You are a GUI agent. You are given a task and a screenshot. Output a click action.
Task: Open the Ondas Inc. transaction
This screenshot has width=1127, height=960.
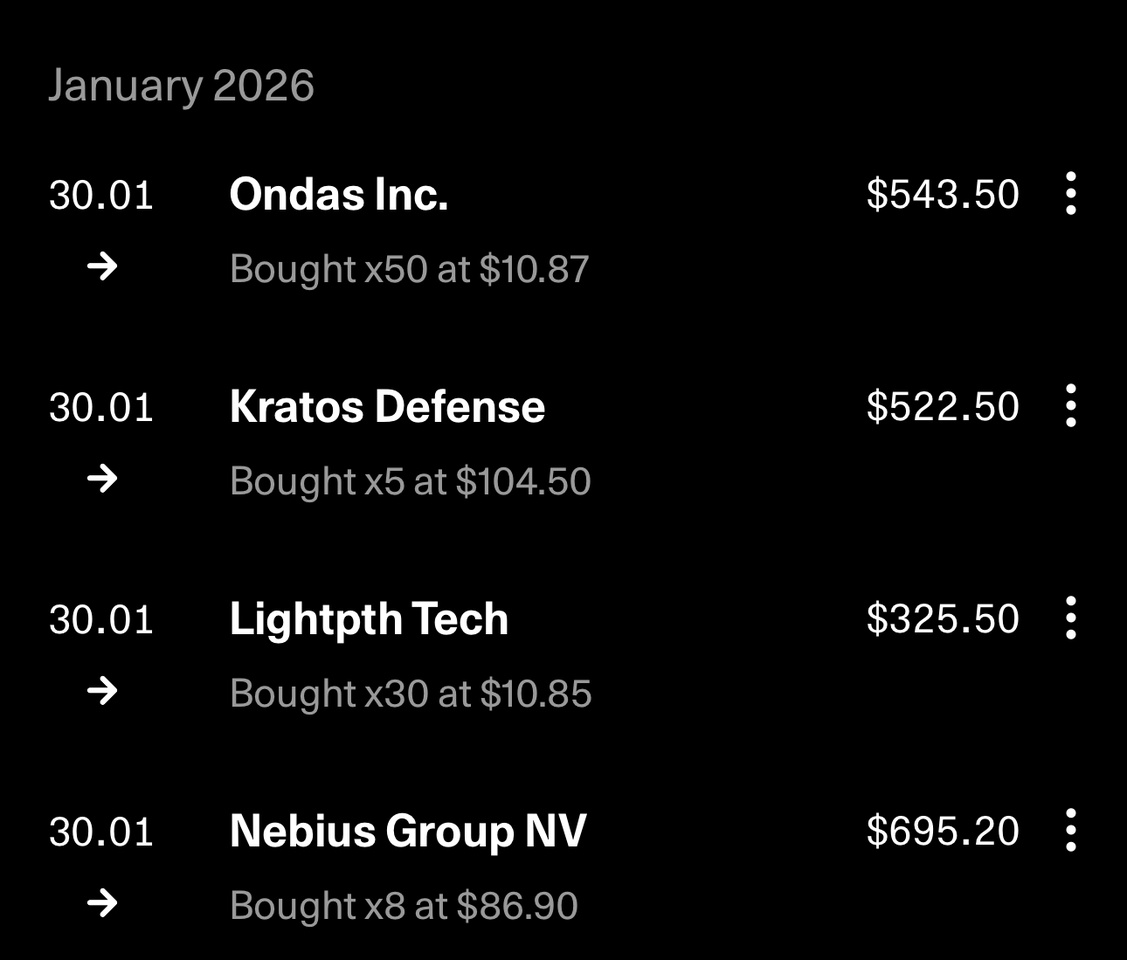(338, 194)
